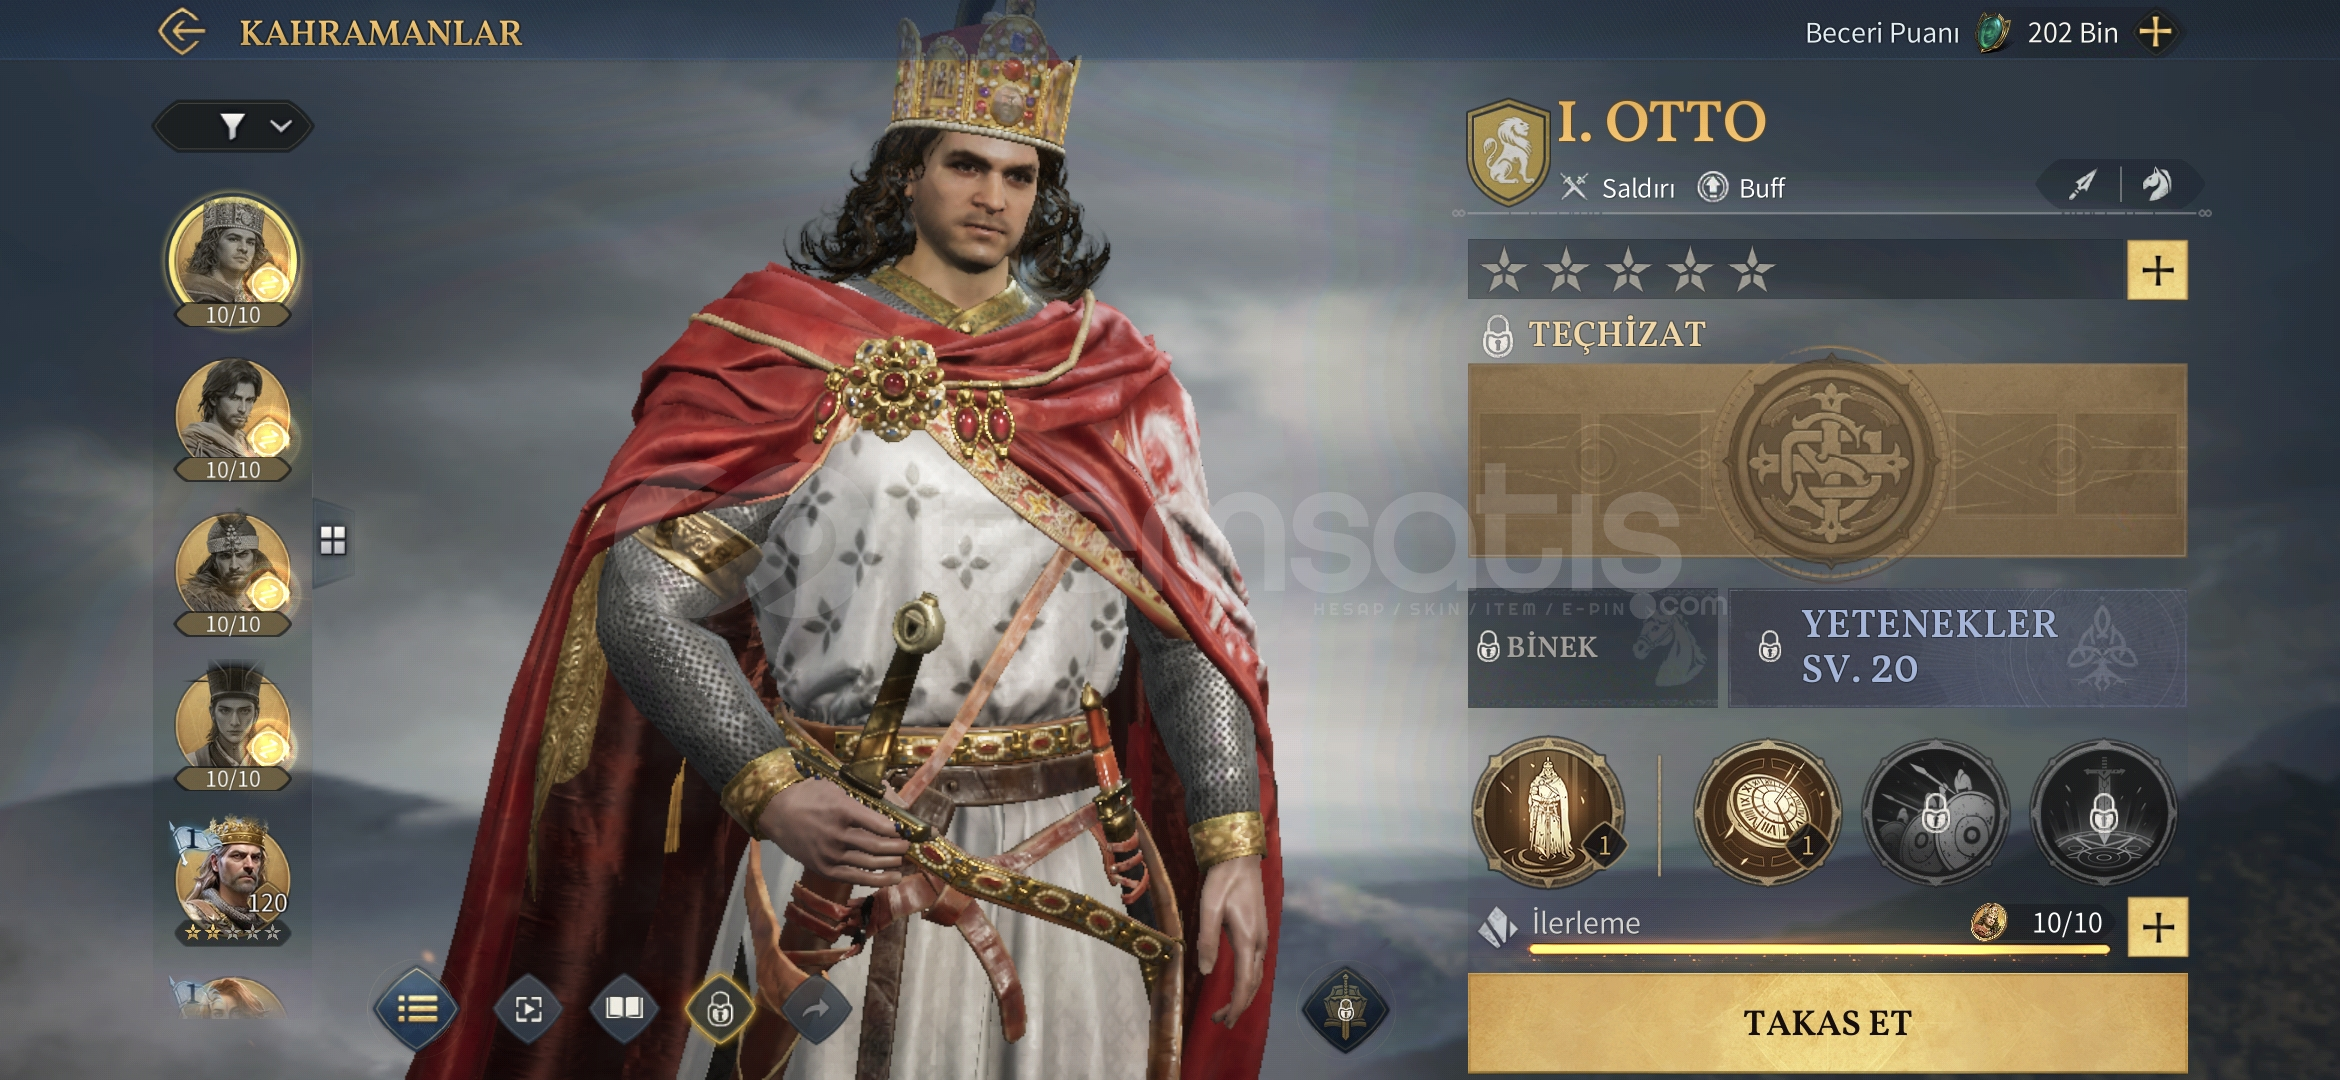Select the clock compass skill icon
This screenshot has width=2340, height=1080.
click(1767, 811)
